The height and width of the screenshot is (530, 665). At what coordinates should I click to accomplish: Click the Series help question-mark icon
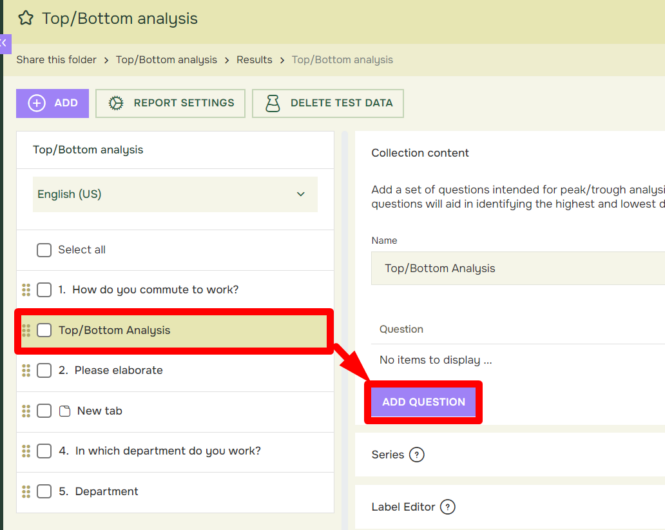tap(416, 455)
